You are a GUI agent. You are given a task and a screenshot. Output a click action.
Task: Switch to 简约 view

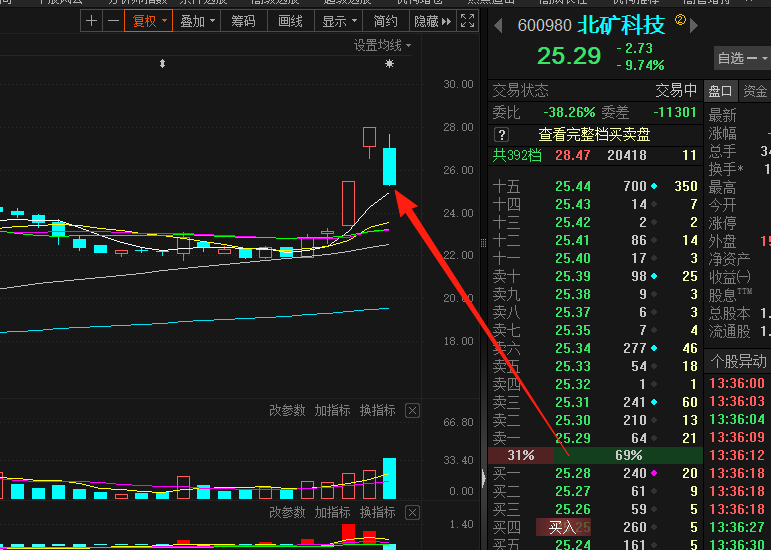[385, 21]
